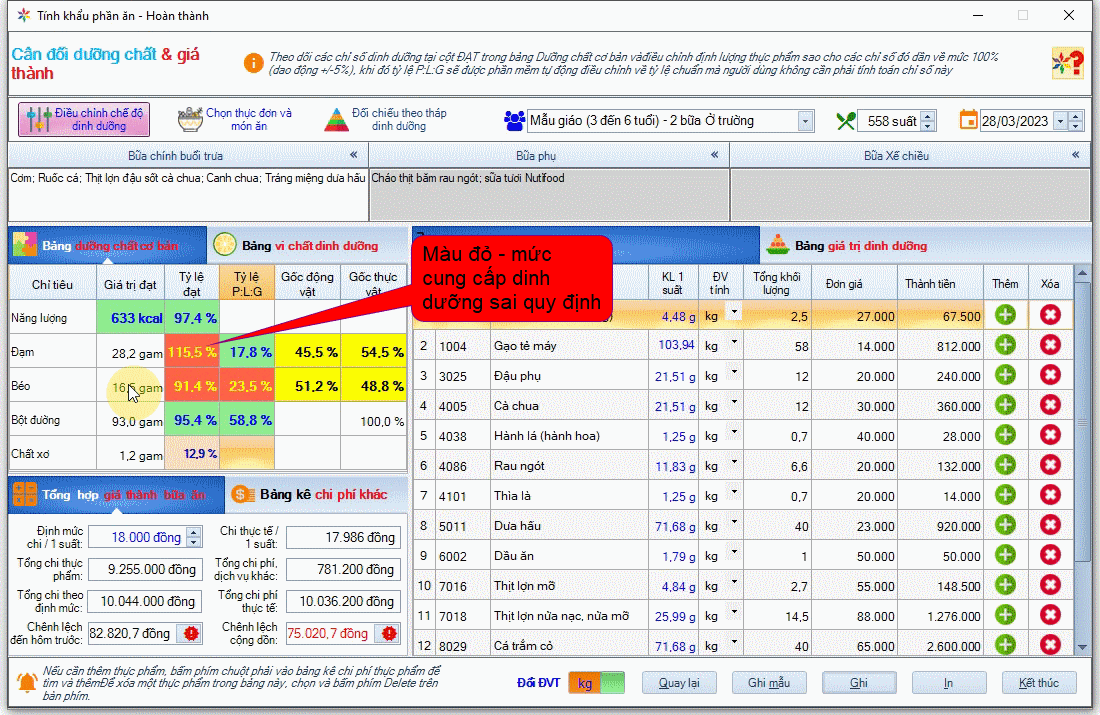Open the Mẫu giáo age group dropdown
Image resolution: width=1100 pixels, height=715 pixels.
click(805, 121)
